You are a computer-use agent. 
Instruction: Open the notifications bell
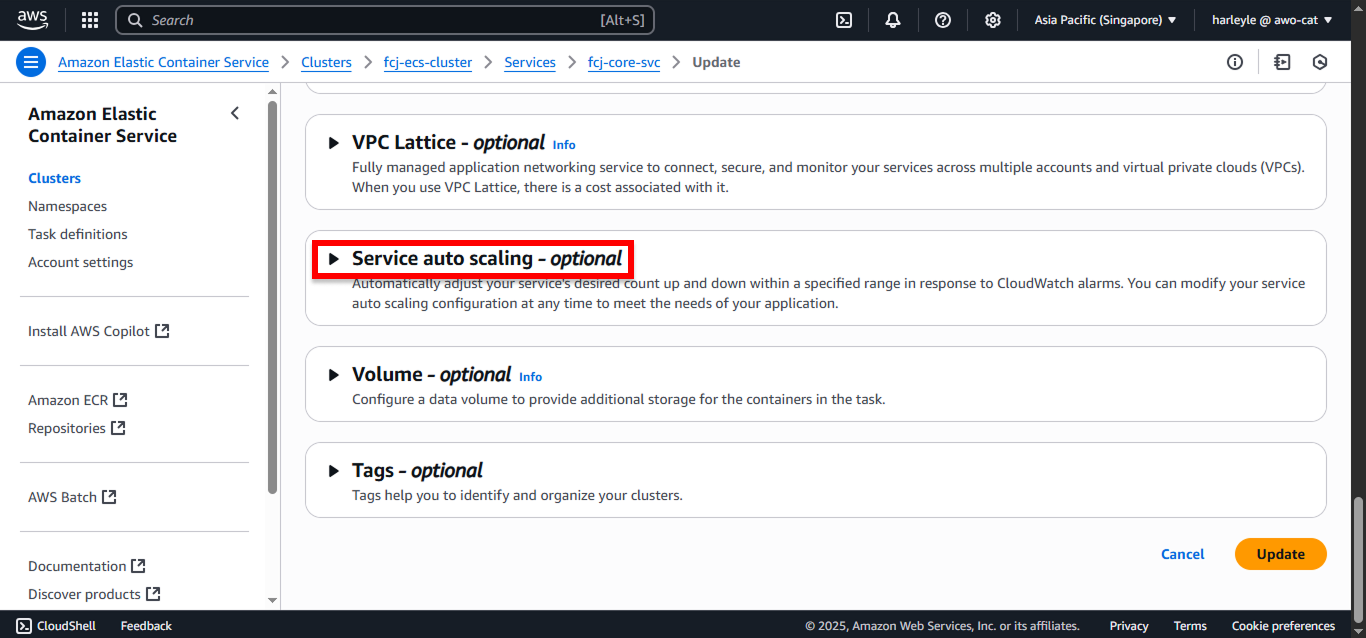893,20
